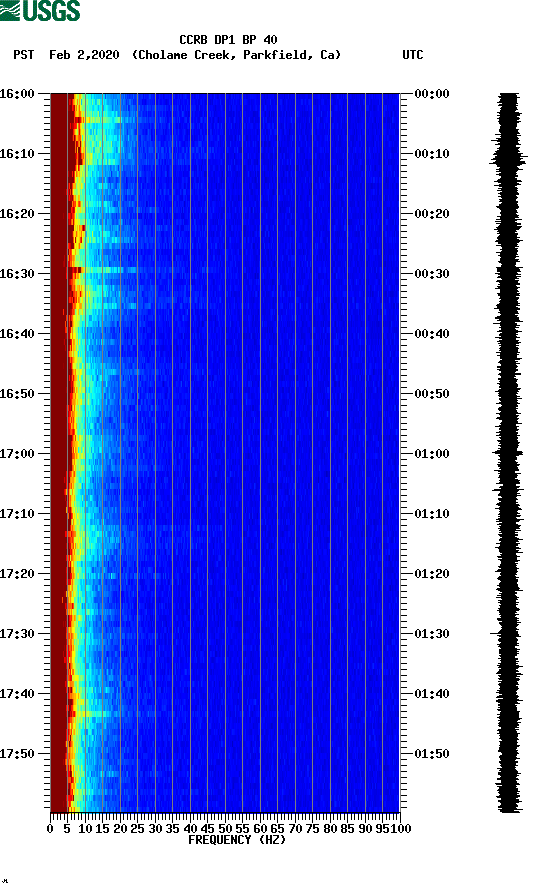Click the 10 Hz frequency tick label
The height and width of the screenshot is (892, 552).
pos(85,828)
